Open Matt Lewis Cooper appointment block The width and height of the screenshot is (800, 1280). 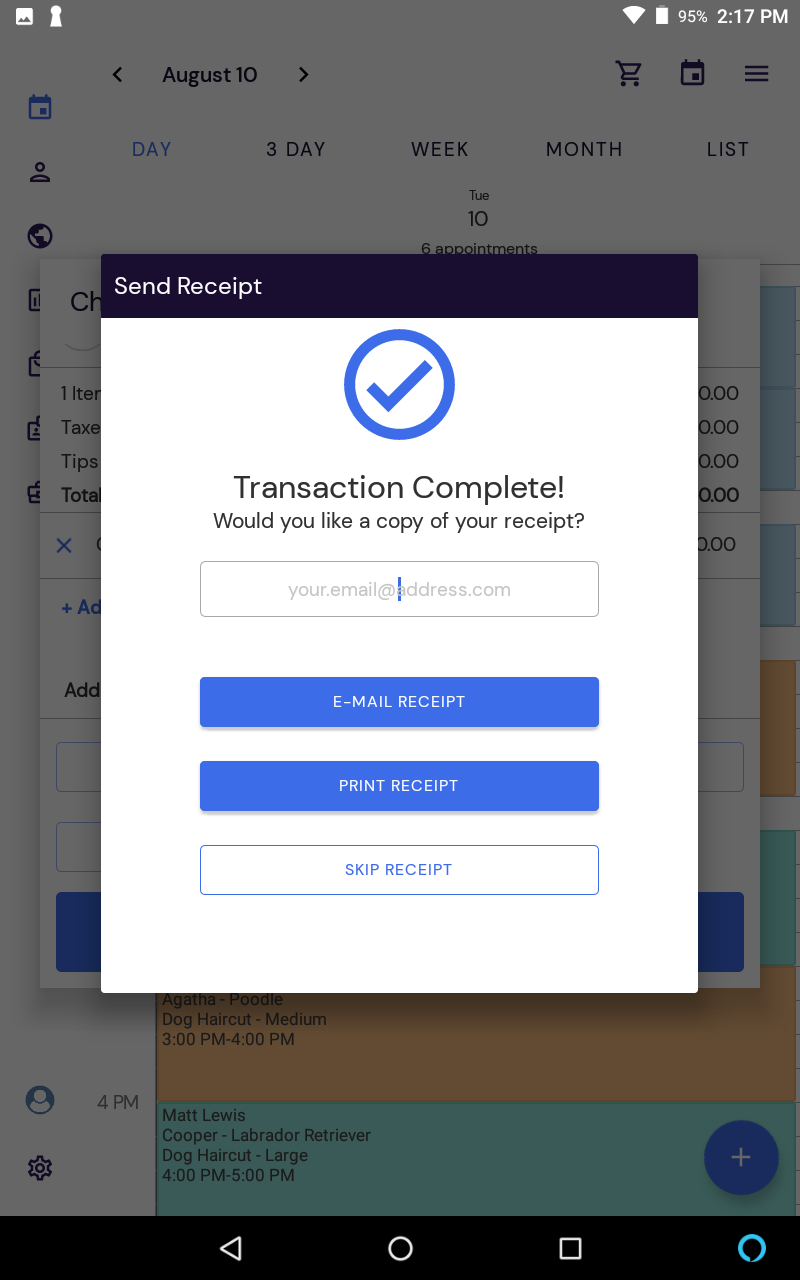coord(478,1158)
